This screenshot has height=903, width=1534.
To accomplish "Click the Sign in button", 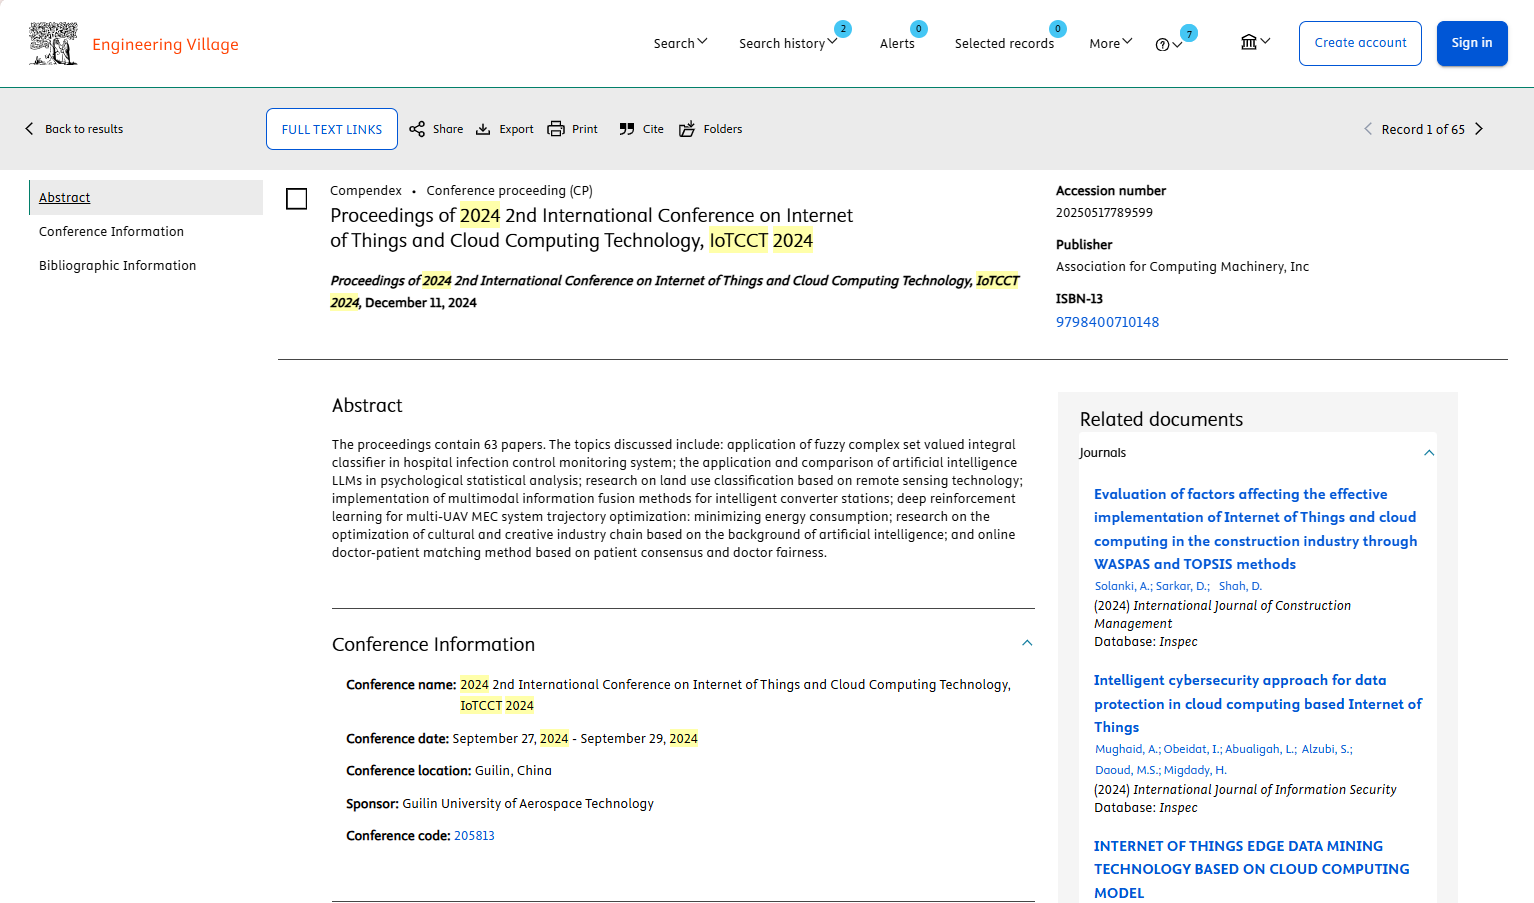I will (1472, 43).
